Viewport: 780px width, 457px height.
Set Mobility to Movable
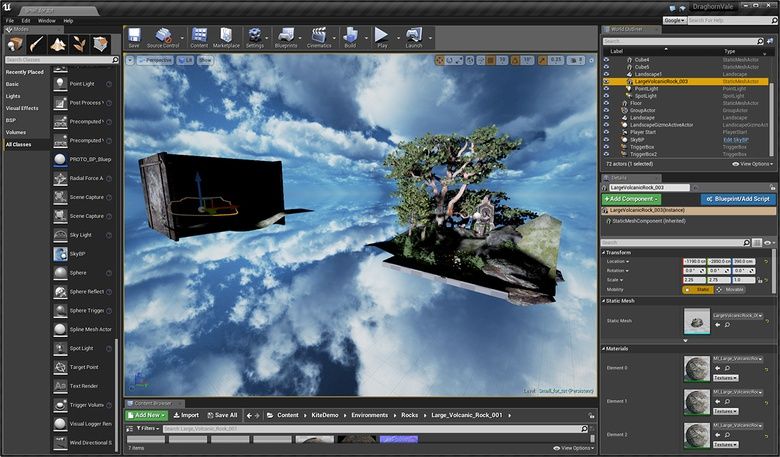click(730, 289)
